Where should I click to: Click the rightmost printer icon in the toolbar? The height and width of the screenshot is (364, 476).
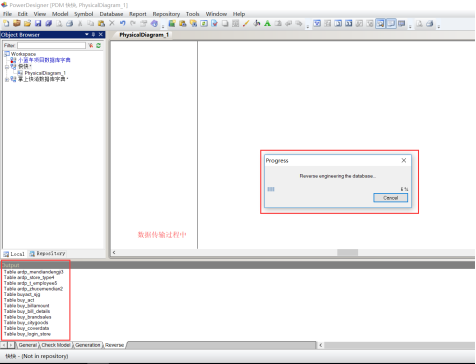430,23
